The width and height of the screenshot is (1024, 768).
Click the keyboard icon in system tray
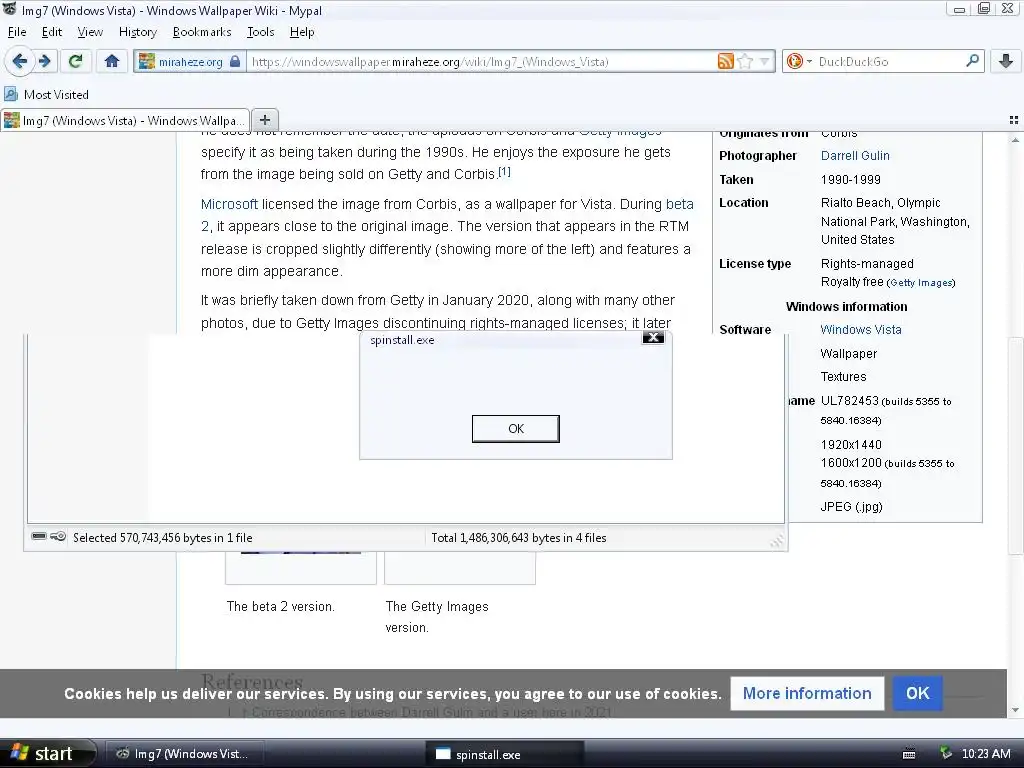pos(908,754)
